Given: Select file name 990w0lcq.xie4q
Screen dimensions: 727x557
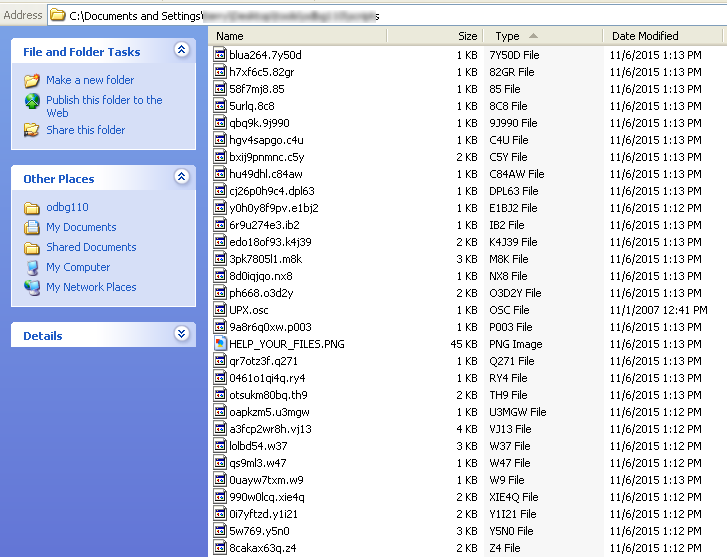Looking at the screenshot, I should click(267, 497).
